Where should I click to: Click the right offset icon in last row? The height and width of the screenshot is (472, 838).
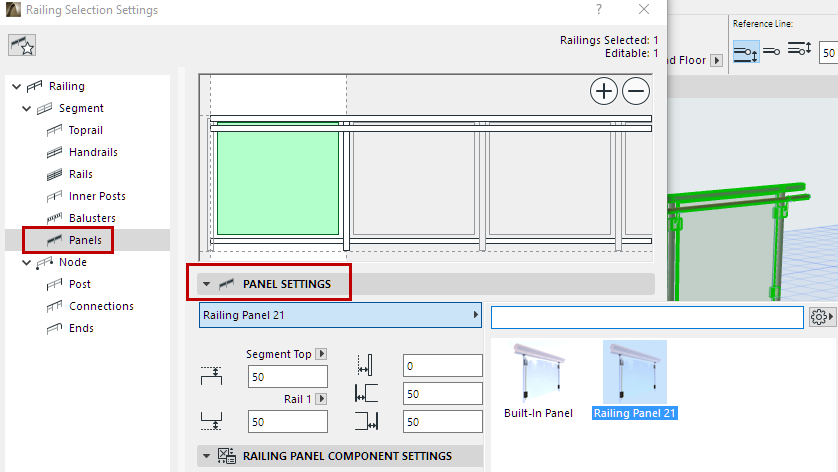click(367, 421)
